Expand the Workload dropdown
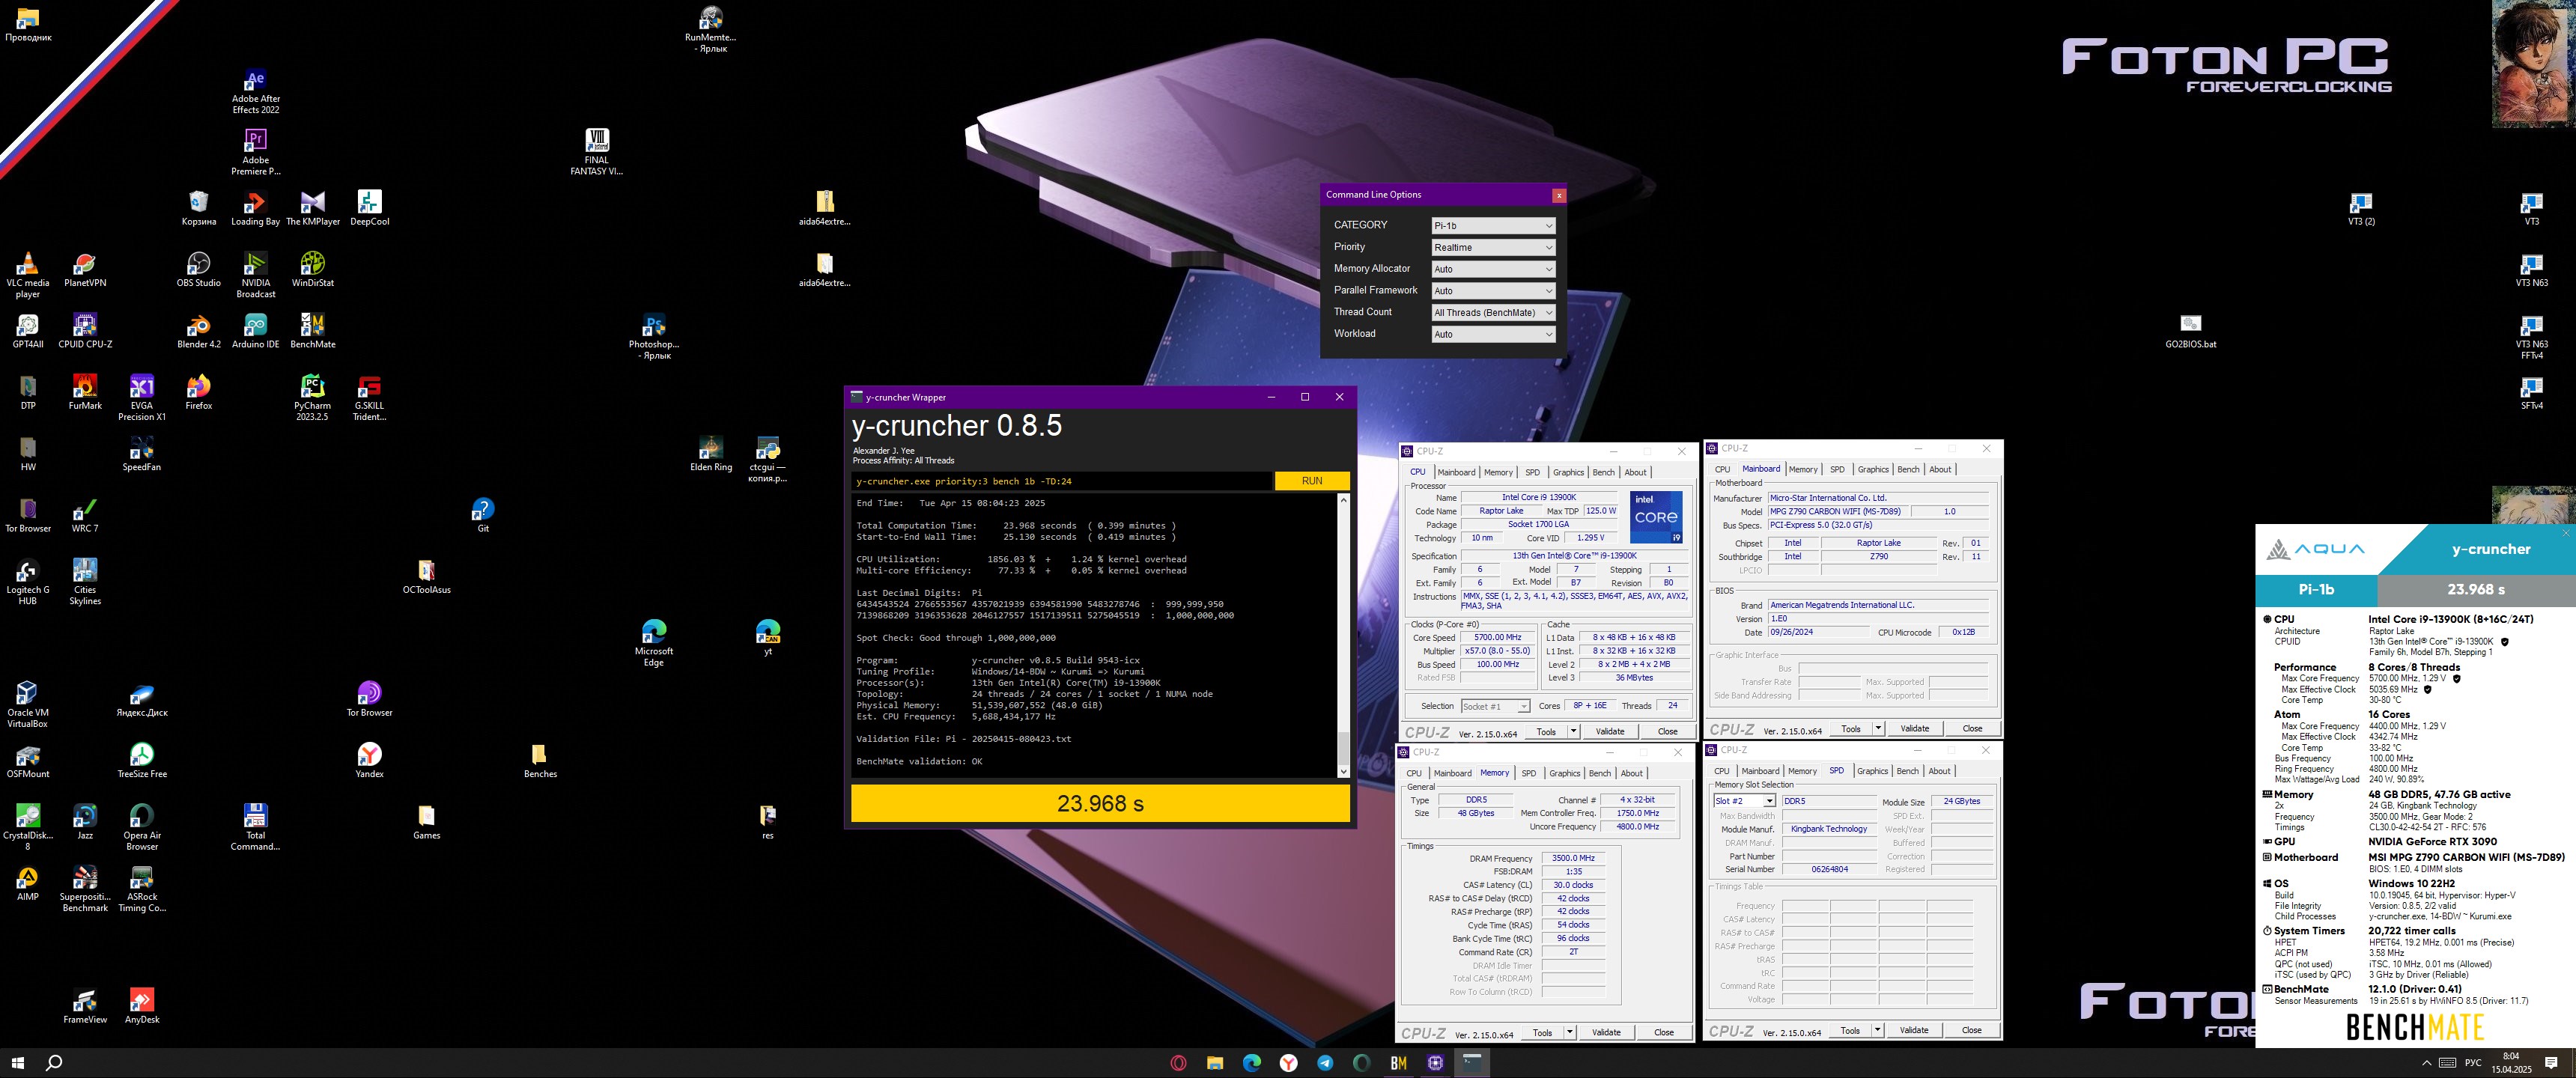This screenshot has height=1078, width=2576. tap(1493, 334)
